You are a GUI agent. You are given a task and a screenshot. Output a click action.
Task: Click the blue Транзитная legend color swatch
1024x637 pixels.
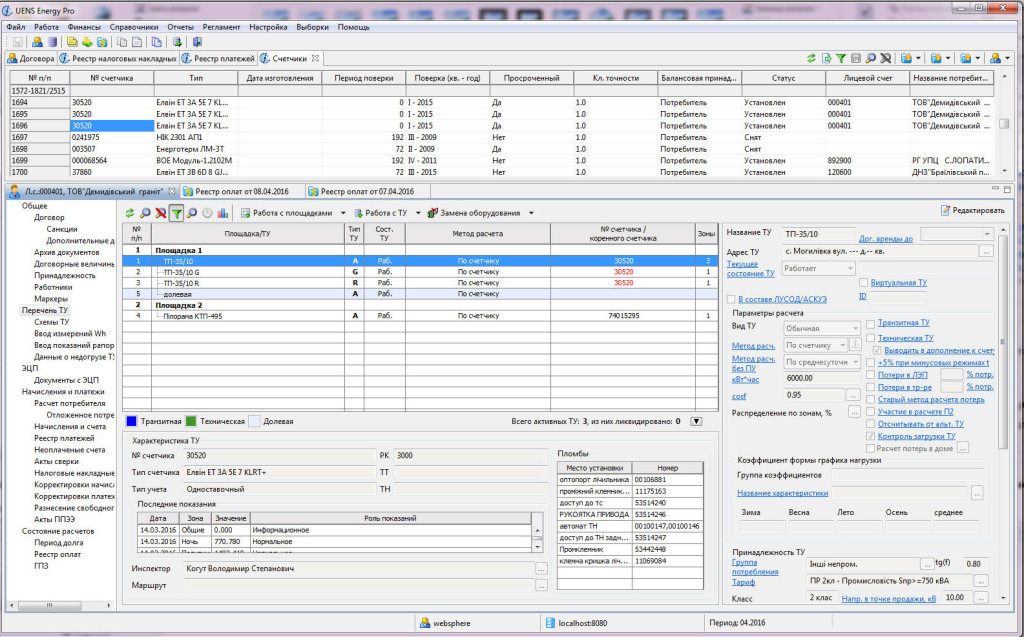click(x=131, y=421)
